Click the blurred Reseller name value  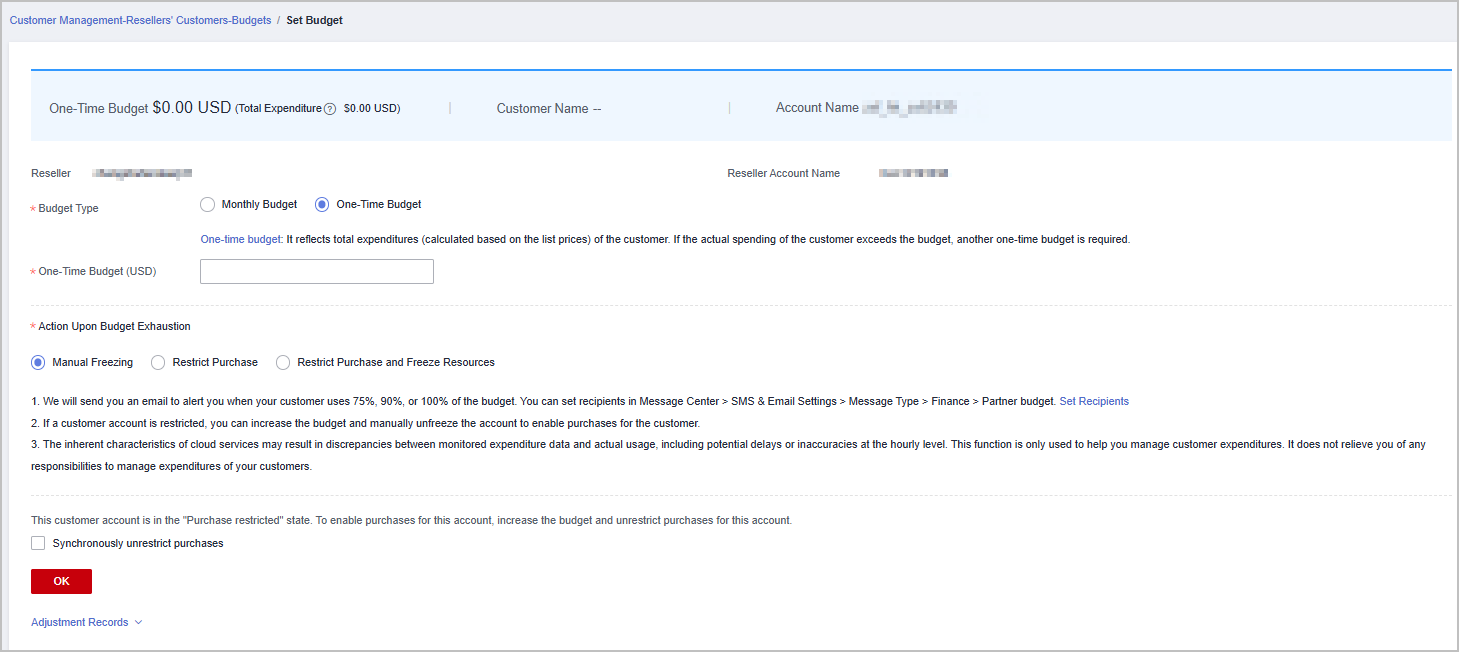141,174
